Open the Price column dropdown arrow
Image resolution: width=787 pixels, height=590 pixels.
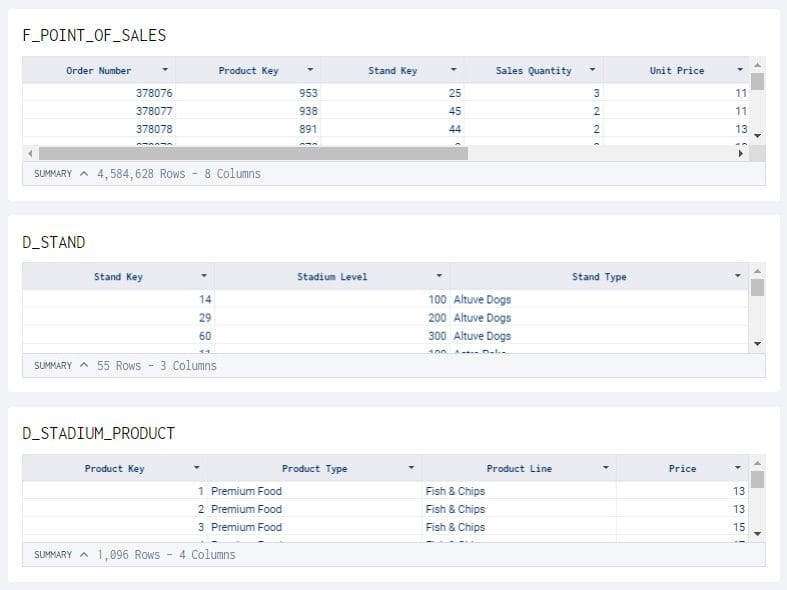(737, 468)
